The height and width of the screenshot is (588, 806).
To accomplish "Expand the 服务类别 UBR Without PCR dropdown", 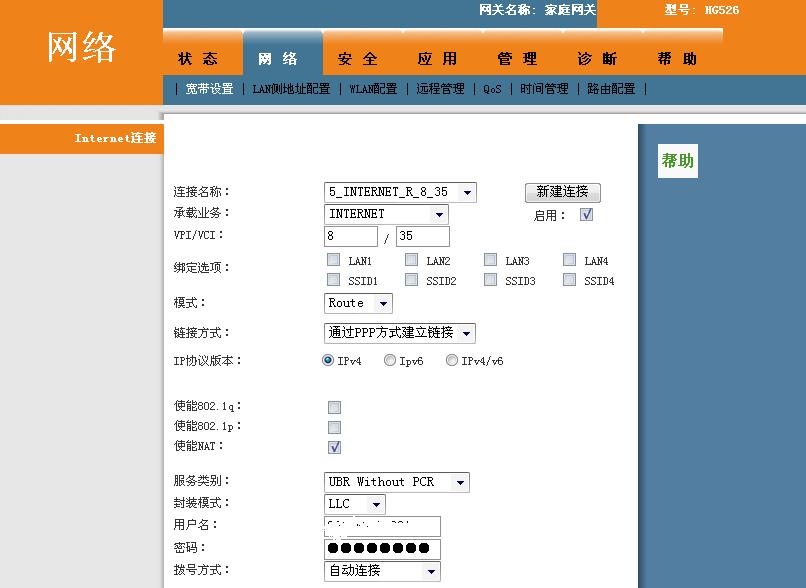I will (397, 482).
